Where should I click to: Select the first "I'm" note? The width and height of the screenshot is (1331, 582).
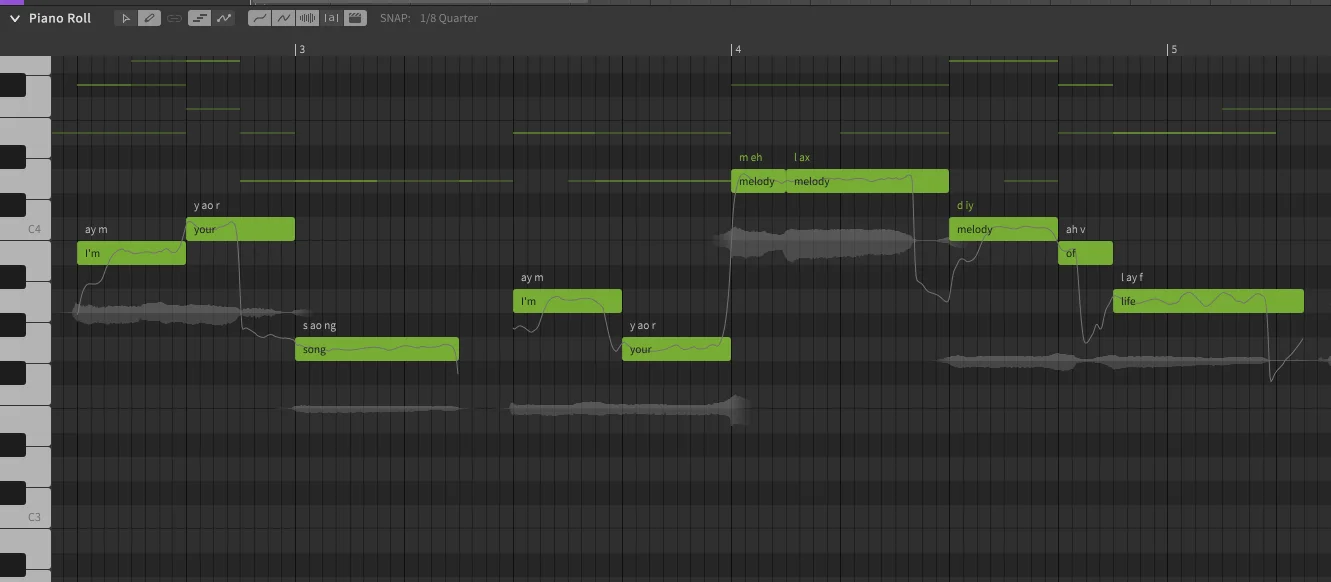point(131,253)
